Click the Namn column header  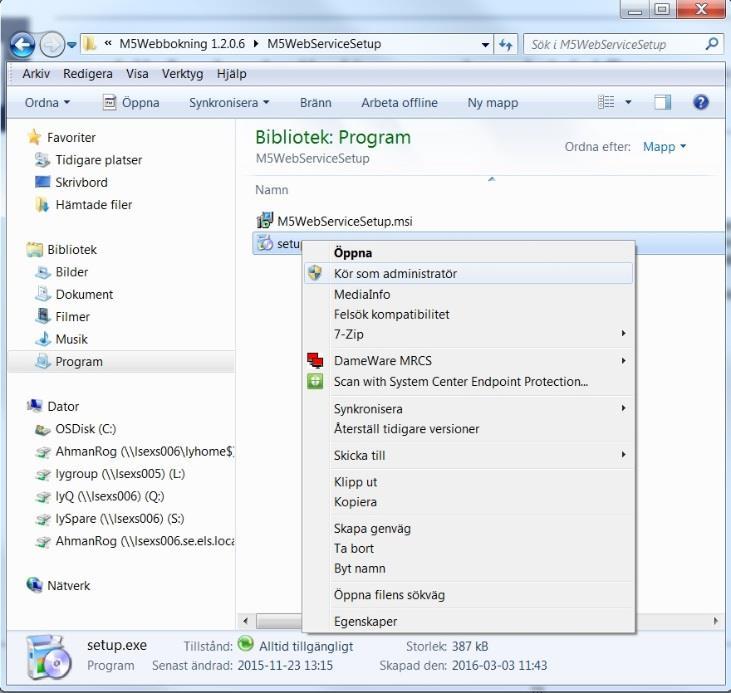click(271, 190)
